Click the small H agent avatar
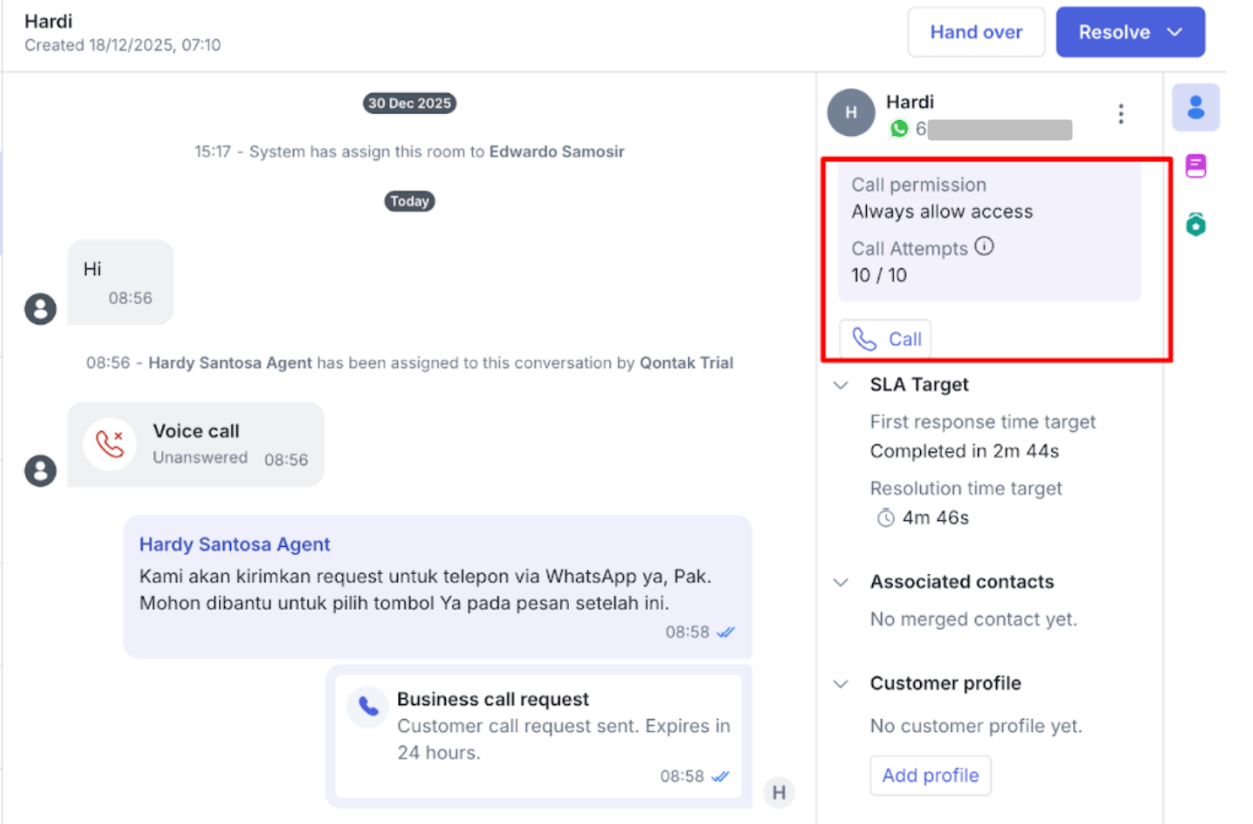 click(x=779, y=793)
